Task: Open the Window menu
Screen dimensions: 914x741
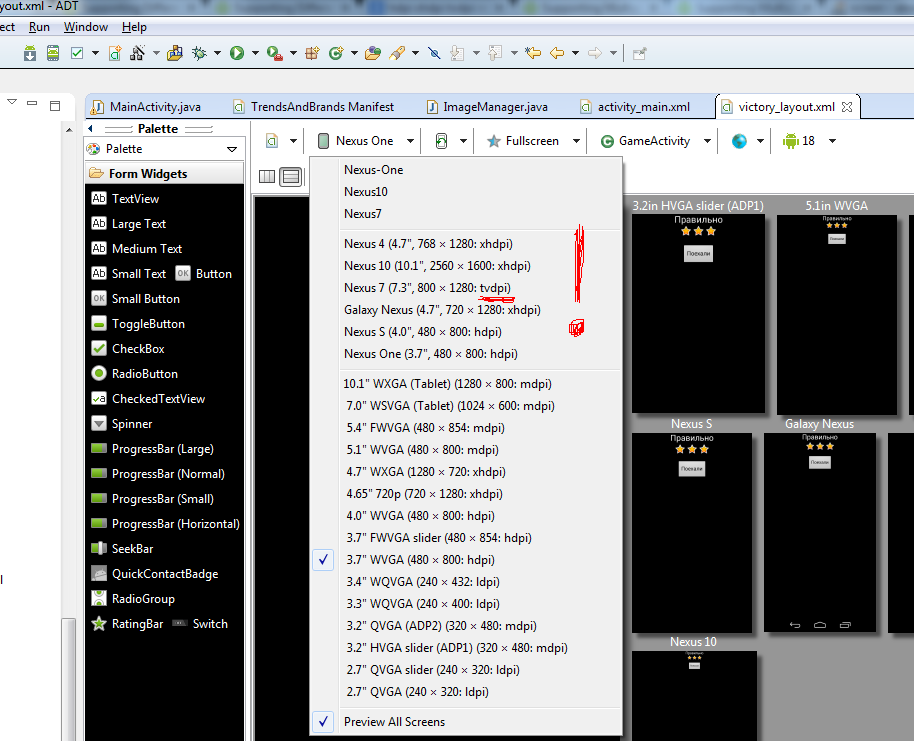Action: point(86,27)
